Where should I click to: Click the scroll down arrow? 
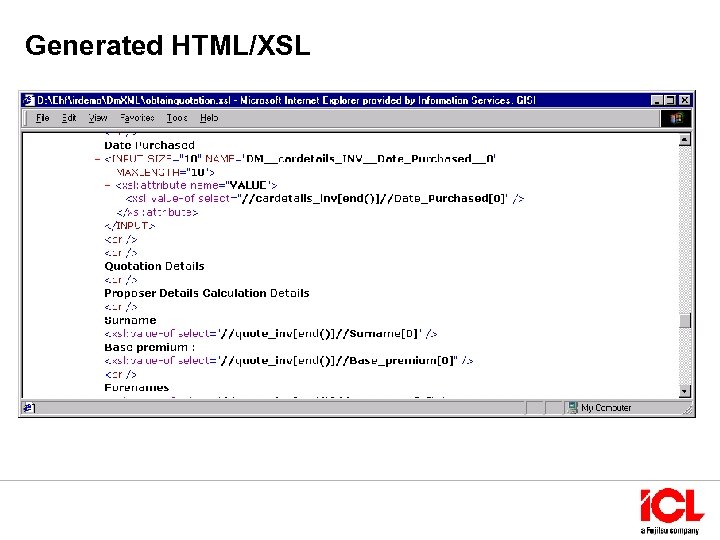(x=685, y=391)
